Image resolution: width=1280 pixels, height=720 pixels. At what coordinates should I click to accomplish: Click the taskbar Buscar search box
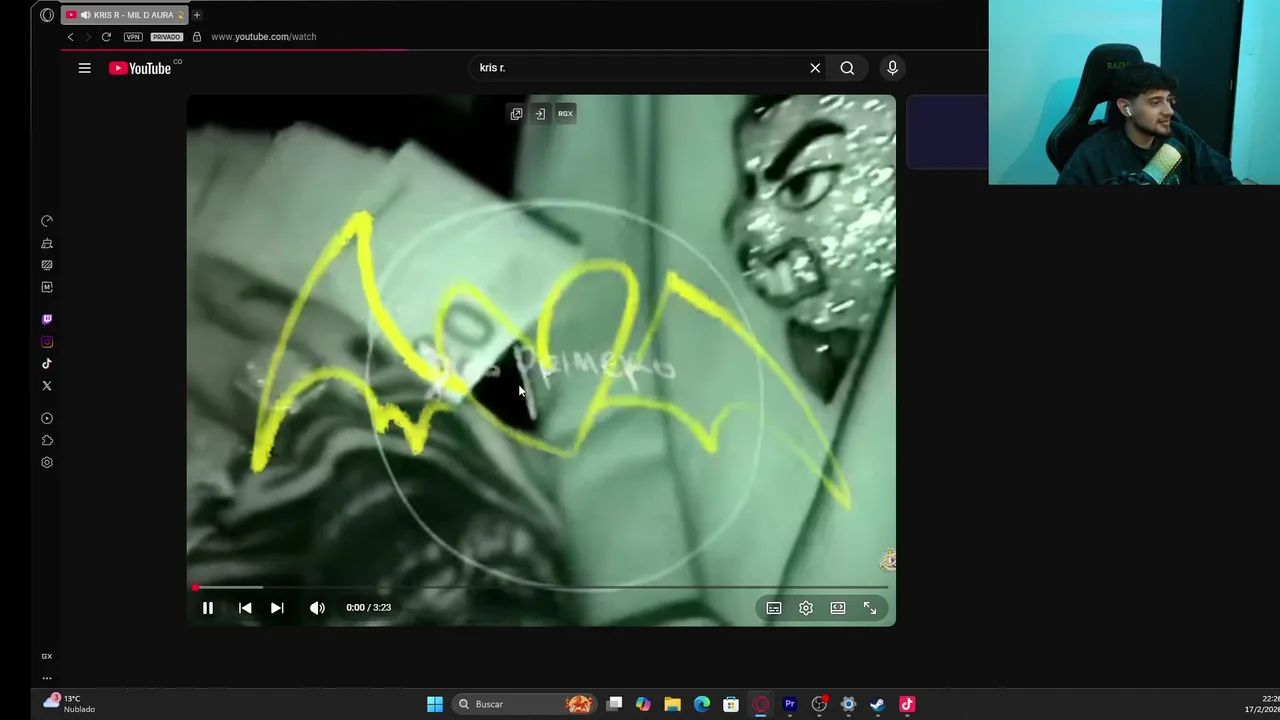tap(526, 704)
